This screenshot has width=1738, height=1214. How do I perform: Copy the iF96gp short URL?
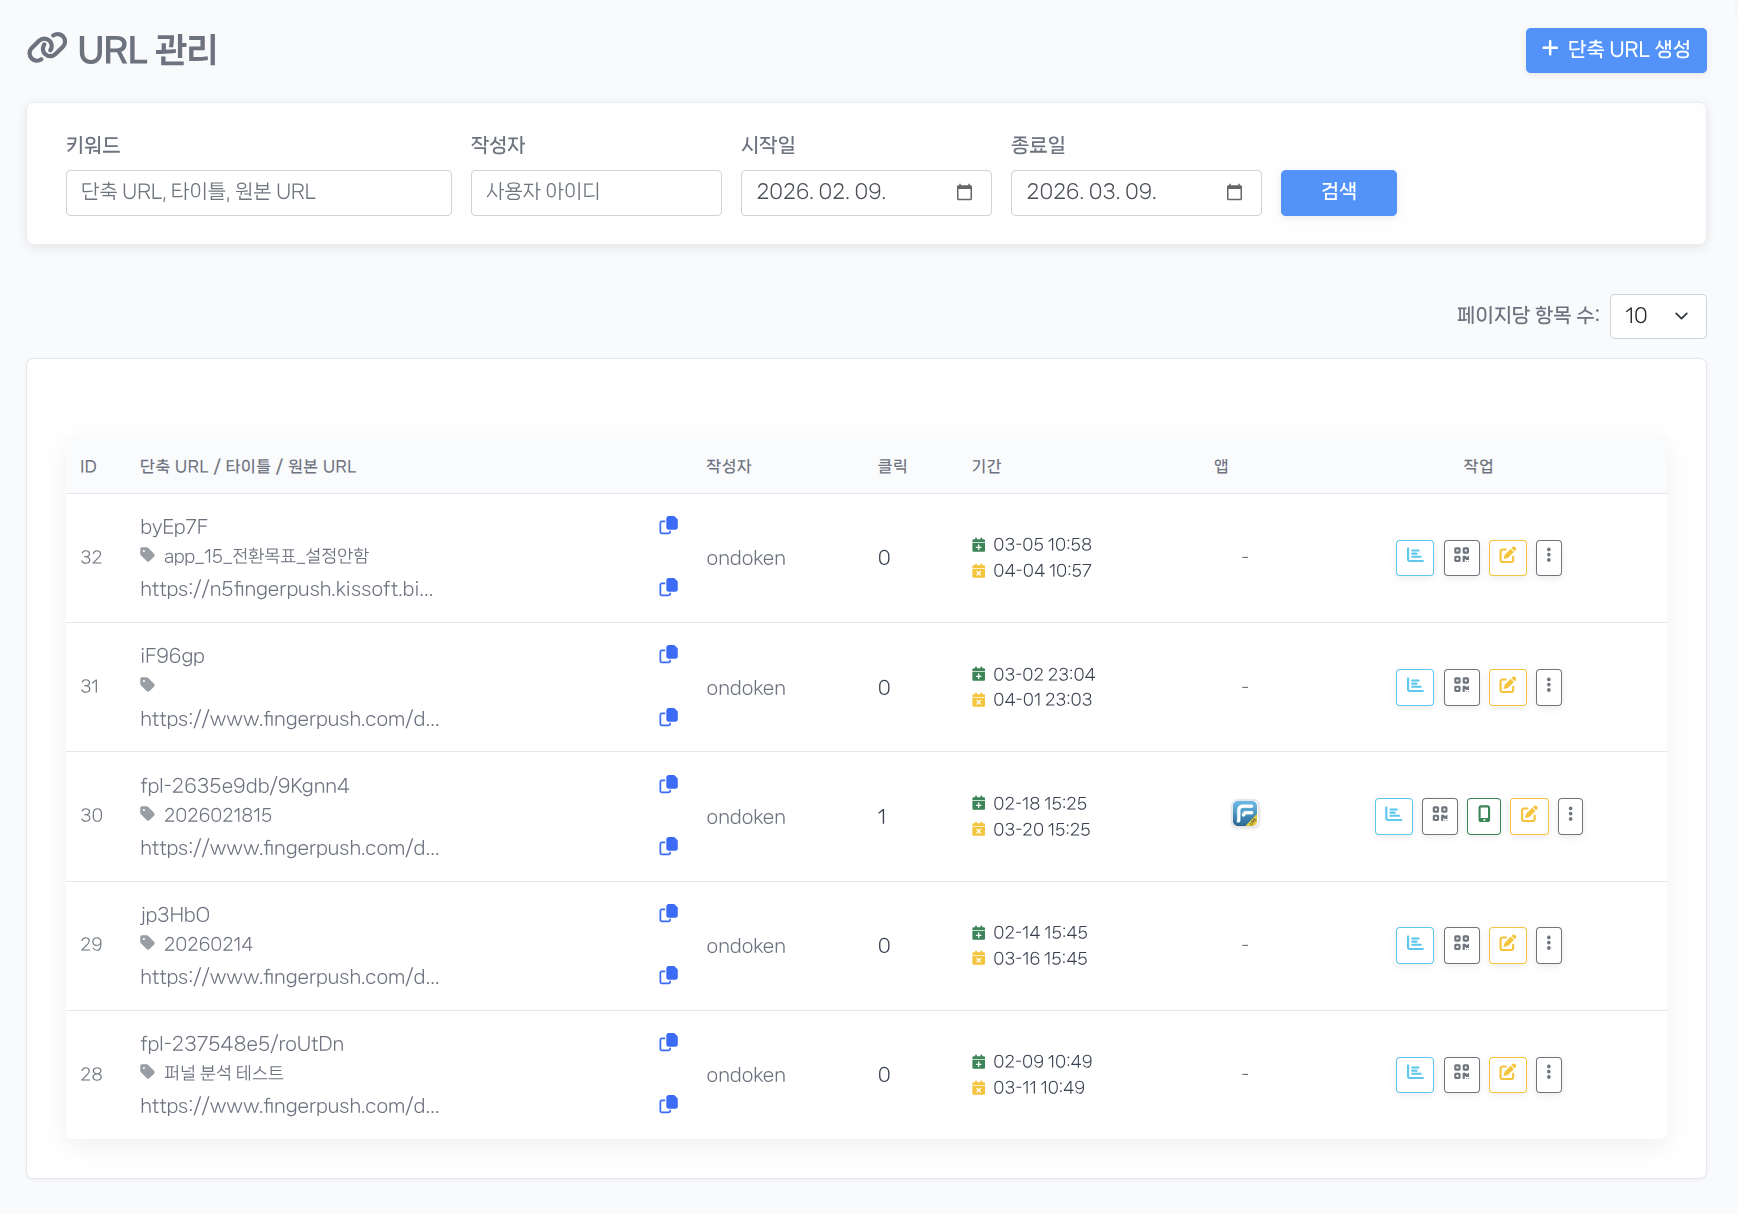(x=668, y=653)
